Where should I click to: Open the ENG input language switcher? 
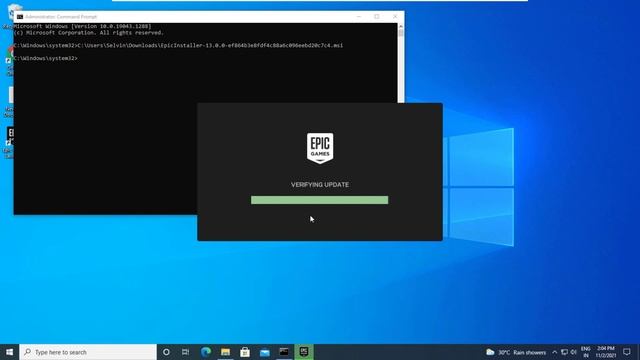point(586,352)
